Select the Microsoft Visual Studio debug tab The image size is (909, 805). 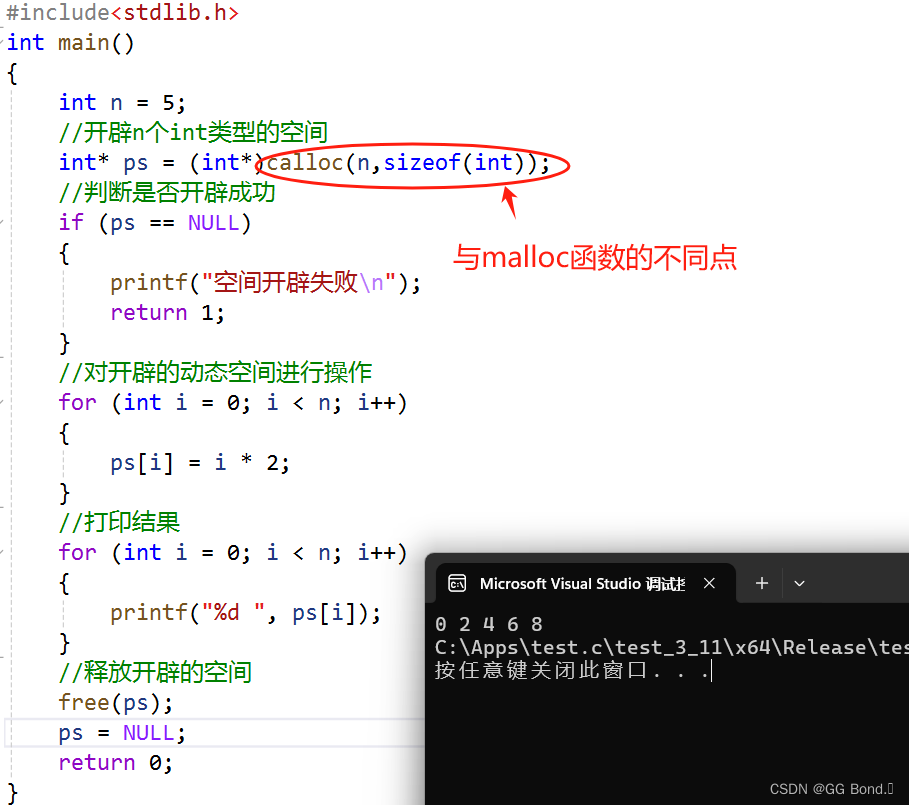point(586,583)
